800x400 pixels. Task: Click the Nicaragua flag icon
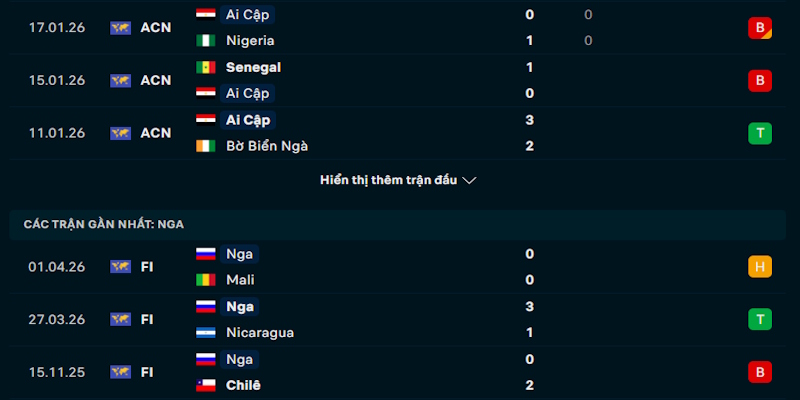pyautogui.click(x=206, y=333)
